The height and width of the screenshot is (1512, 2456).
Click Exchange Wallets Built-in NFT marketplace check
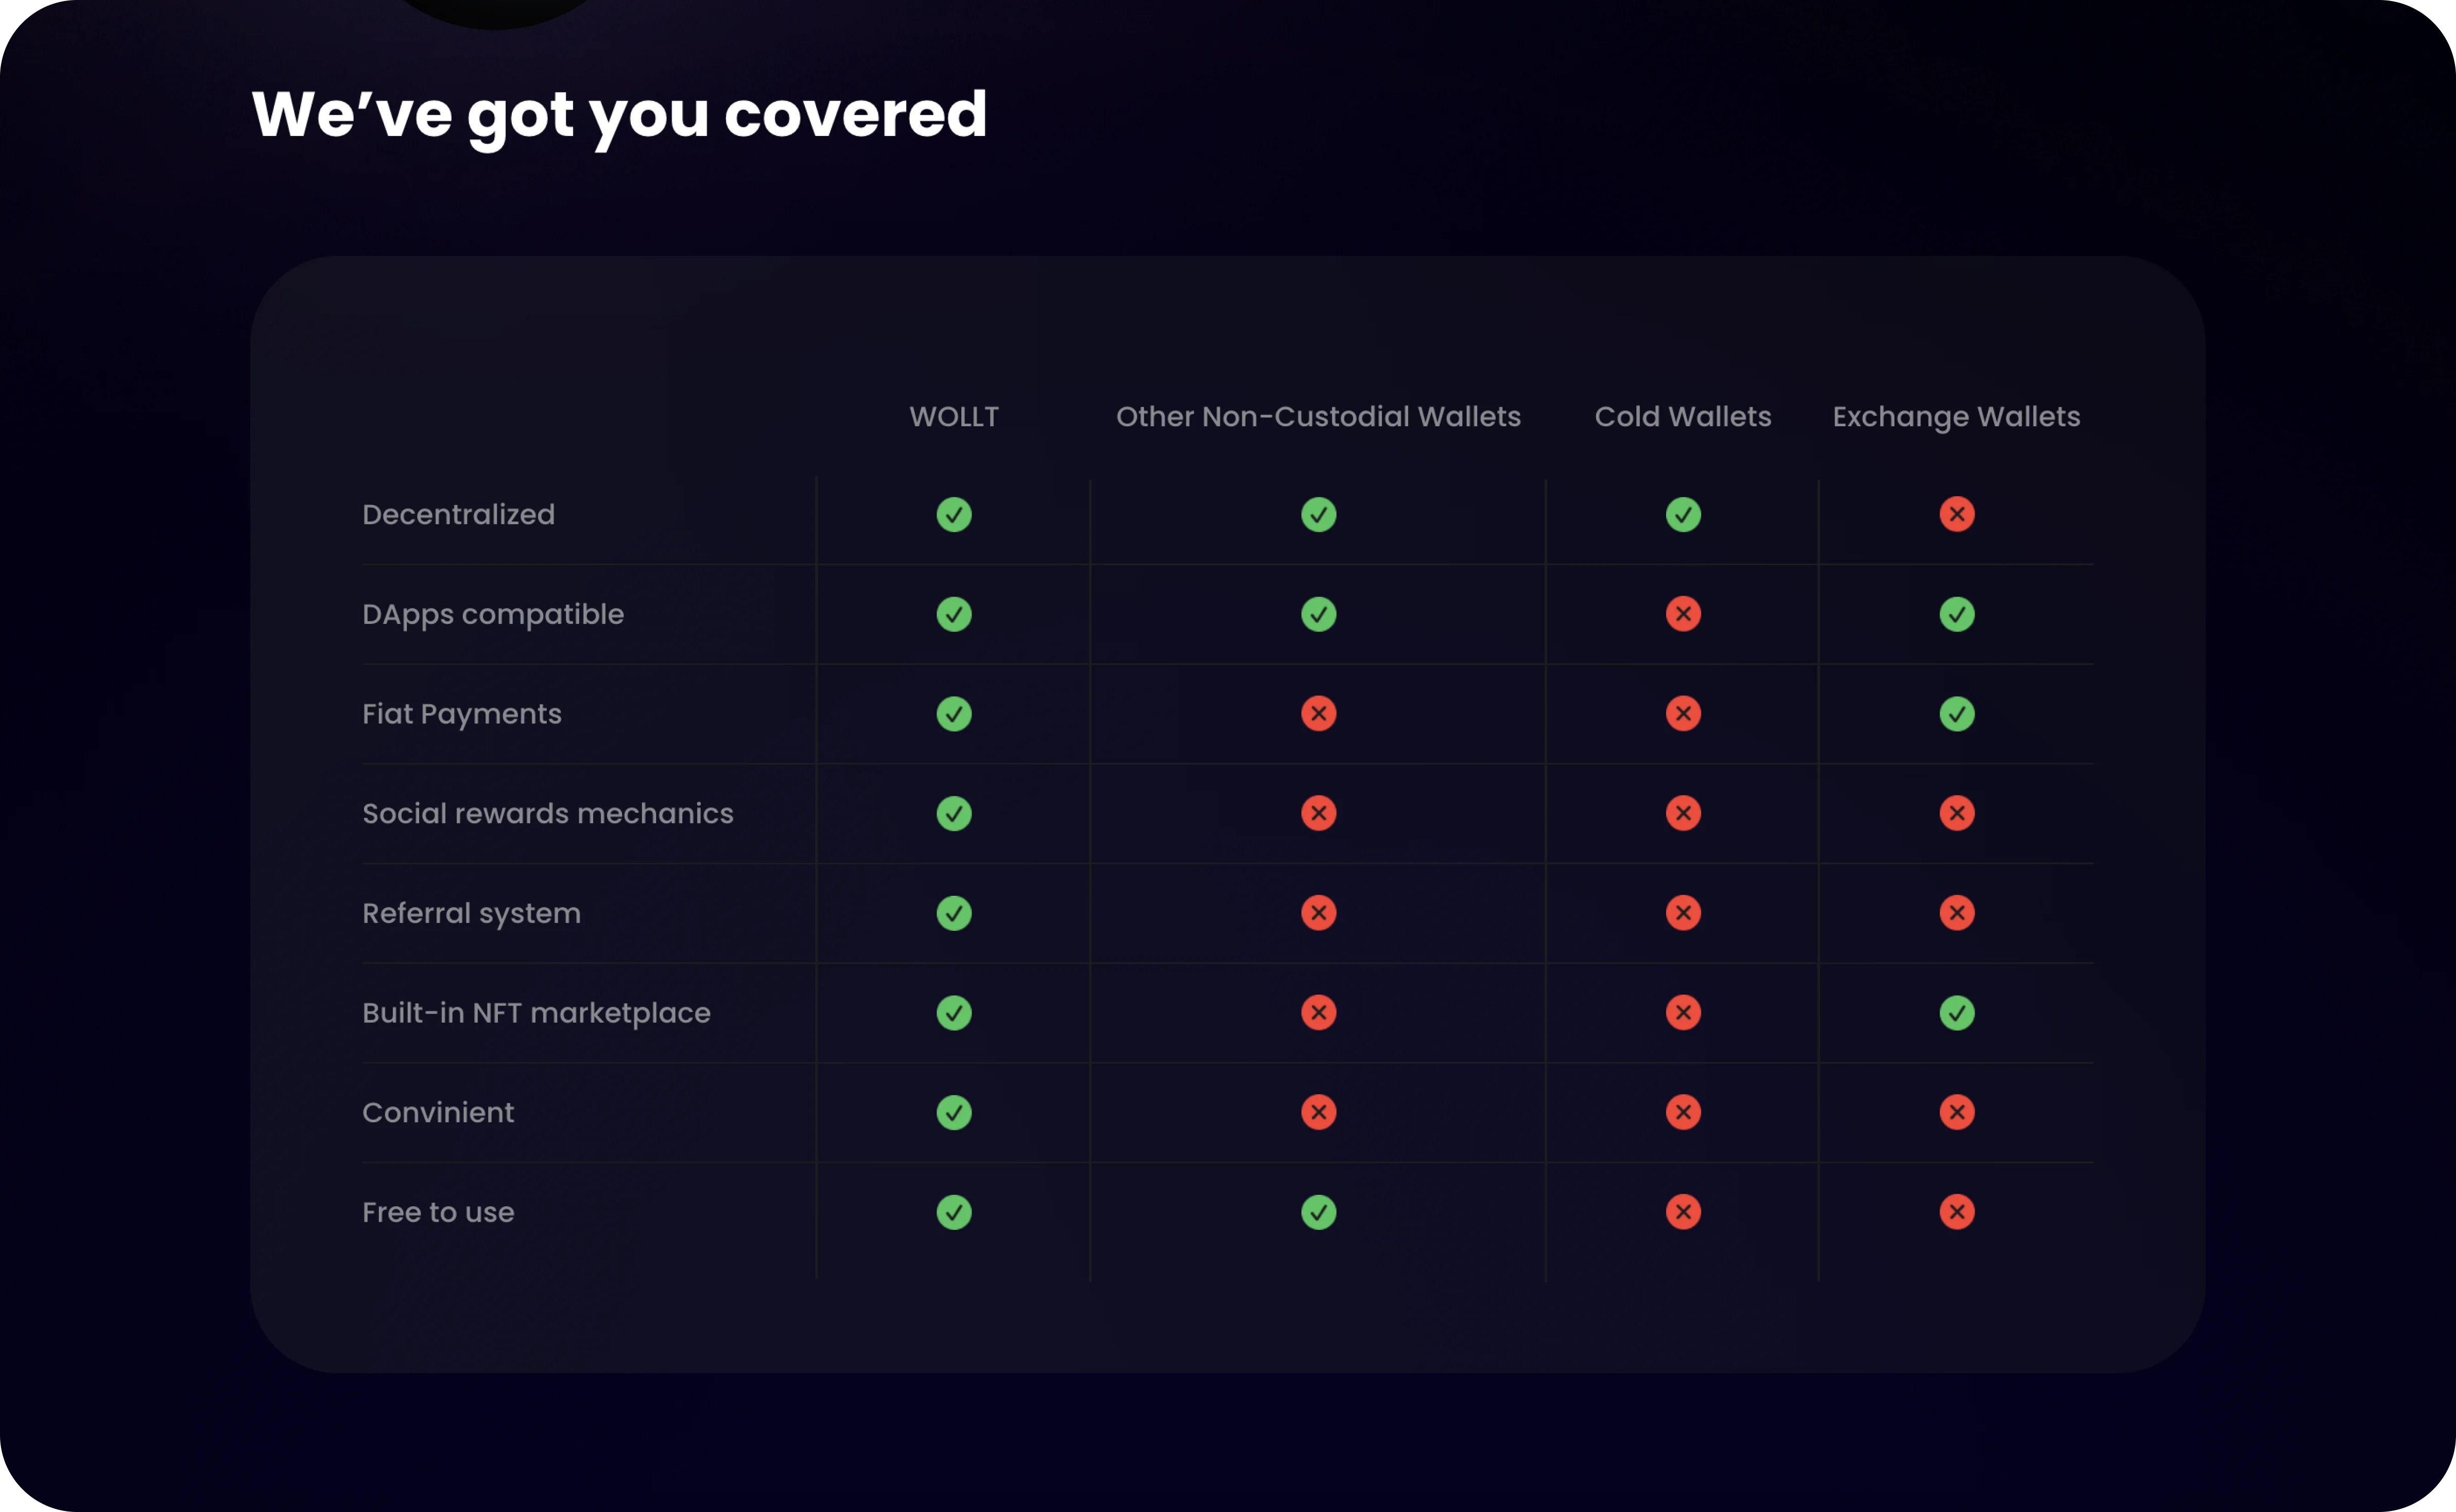[1956, 1012]
